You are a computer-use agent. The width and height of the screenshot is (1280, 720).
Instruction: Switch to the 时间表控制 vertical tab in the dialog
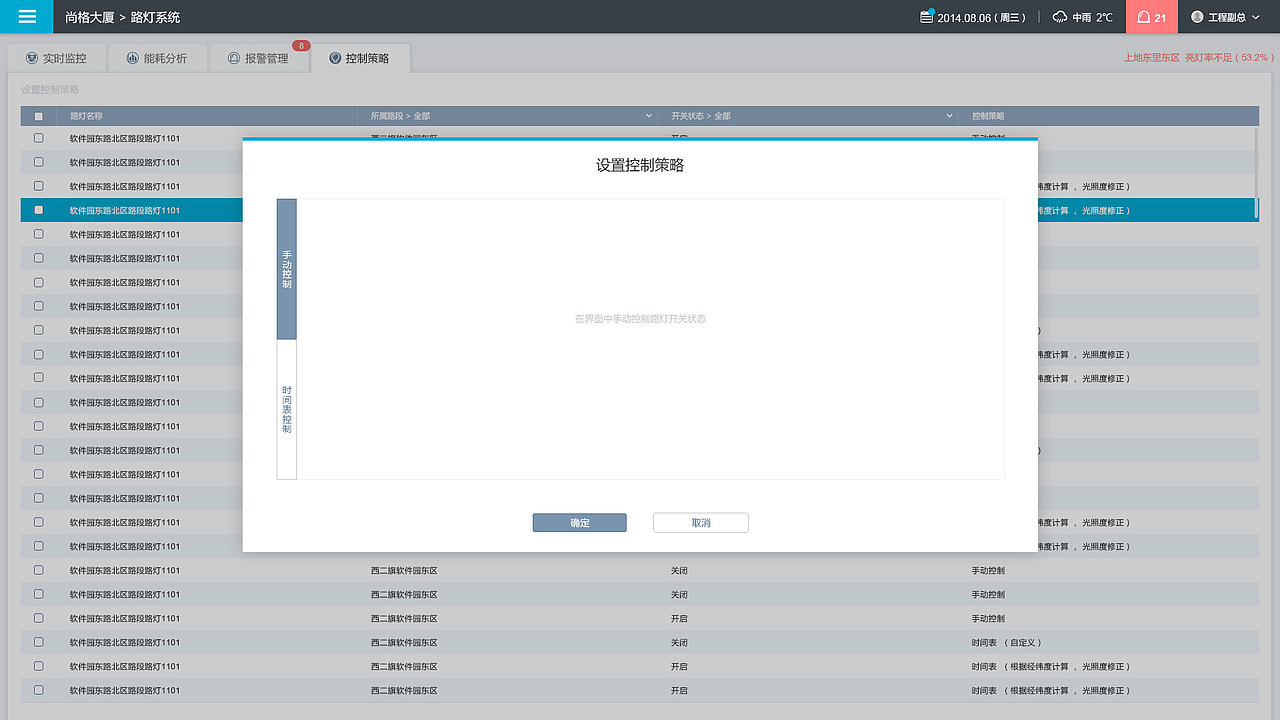pyautogui.click(x=287, y=410)
